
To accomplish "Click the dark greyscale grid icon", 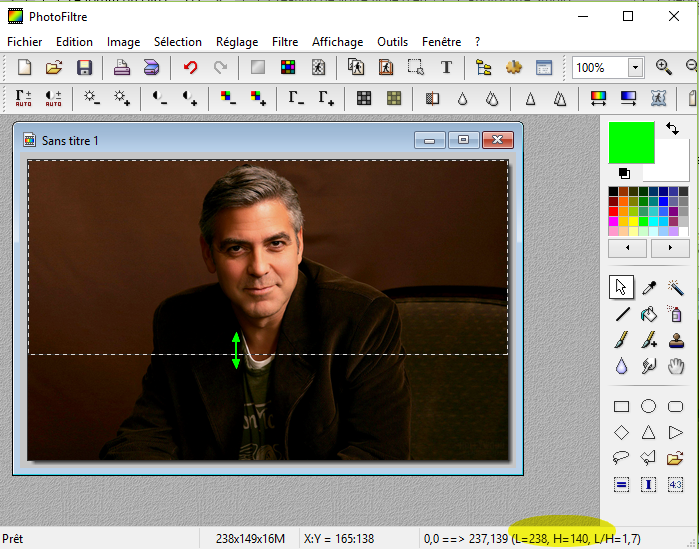I will click(364, 98).
